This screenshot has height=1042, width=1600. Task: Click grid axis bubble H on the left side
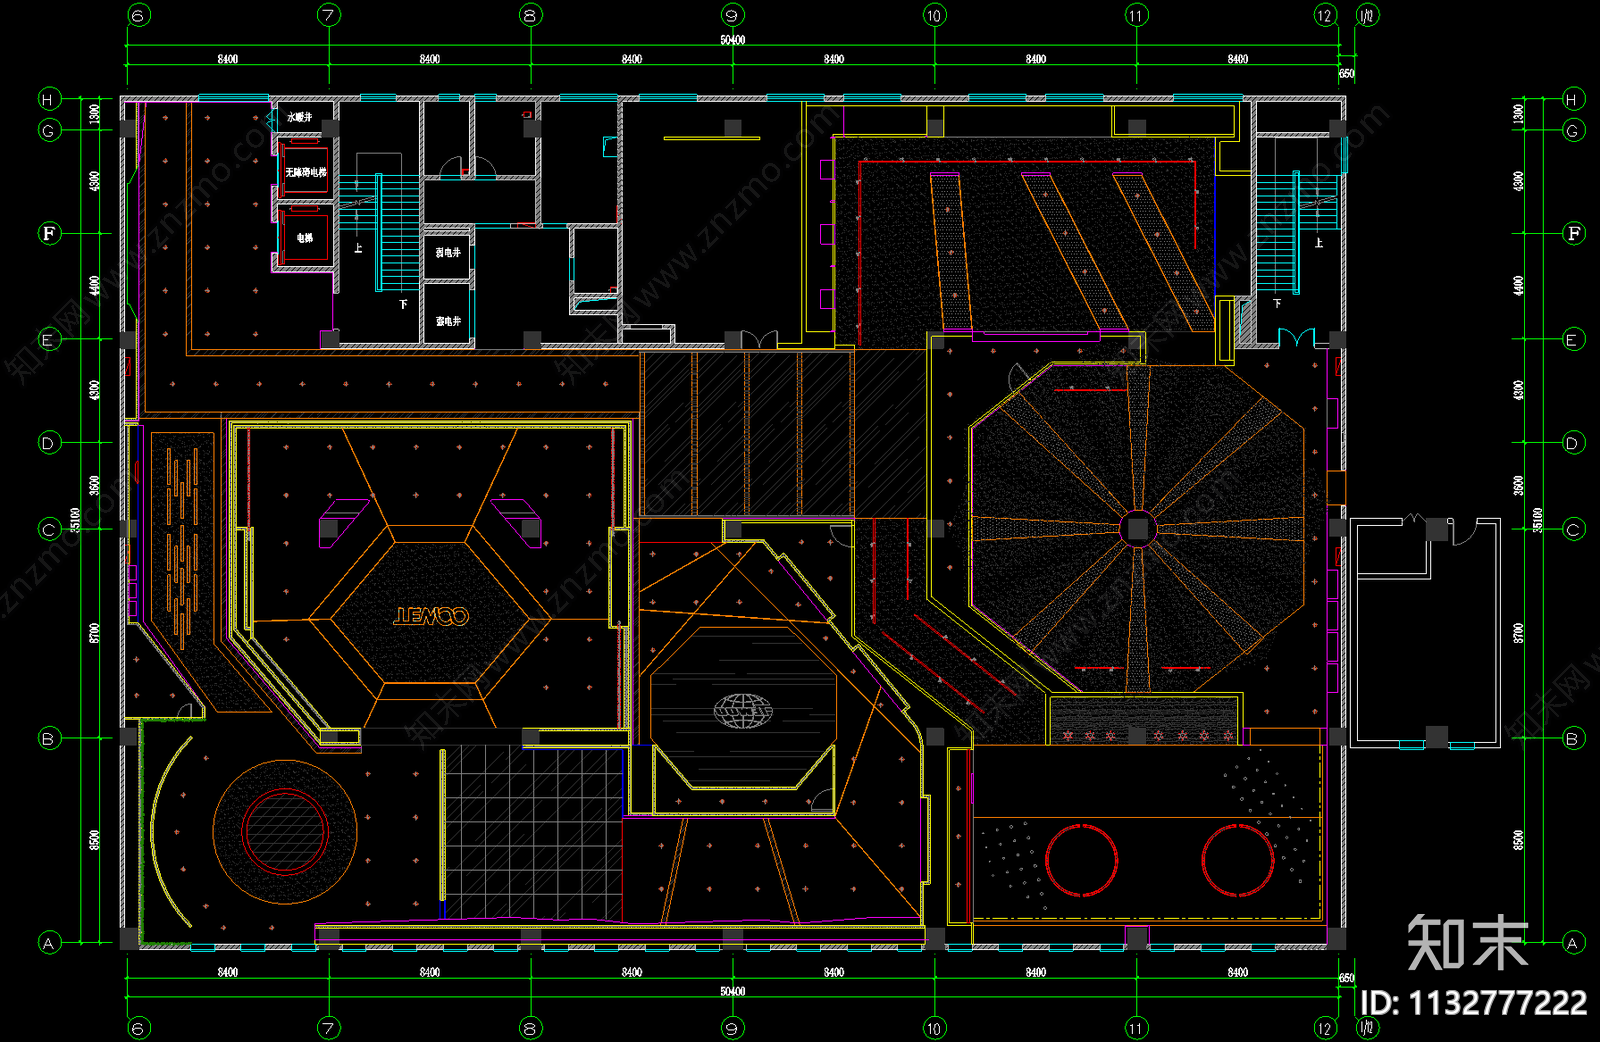(48, 99)
